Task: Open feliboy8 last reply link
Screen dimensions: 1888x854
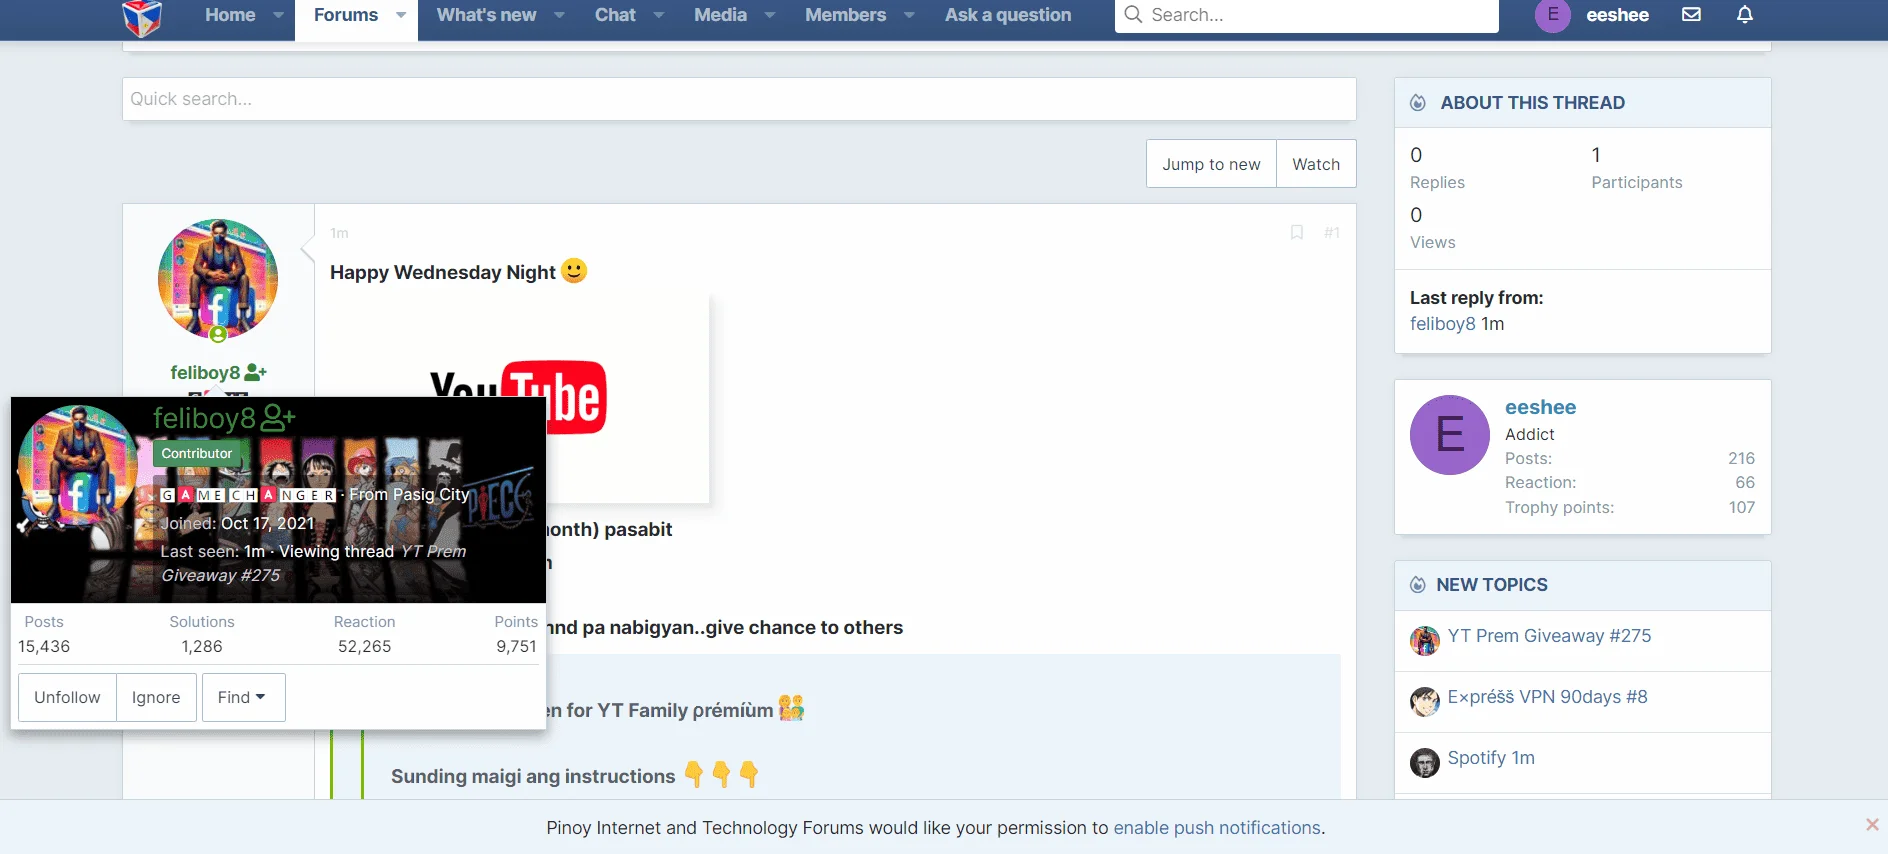Action: (x=1442, y=324)
